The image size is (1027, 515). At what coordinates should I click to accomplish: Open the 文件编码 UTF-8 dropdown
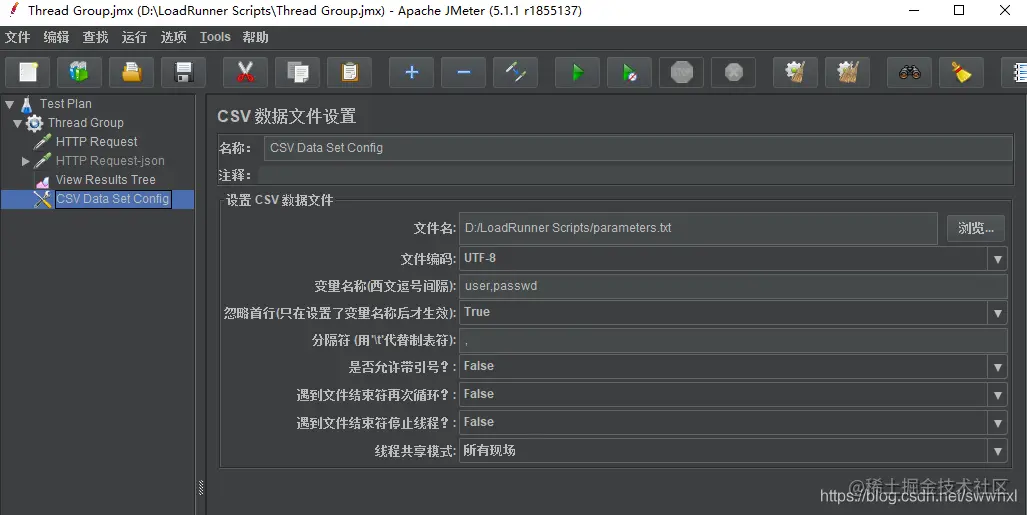(998, 259)
